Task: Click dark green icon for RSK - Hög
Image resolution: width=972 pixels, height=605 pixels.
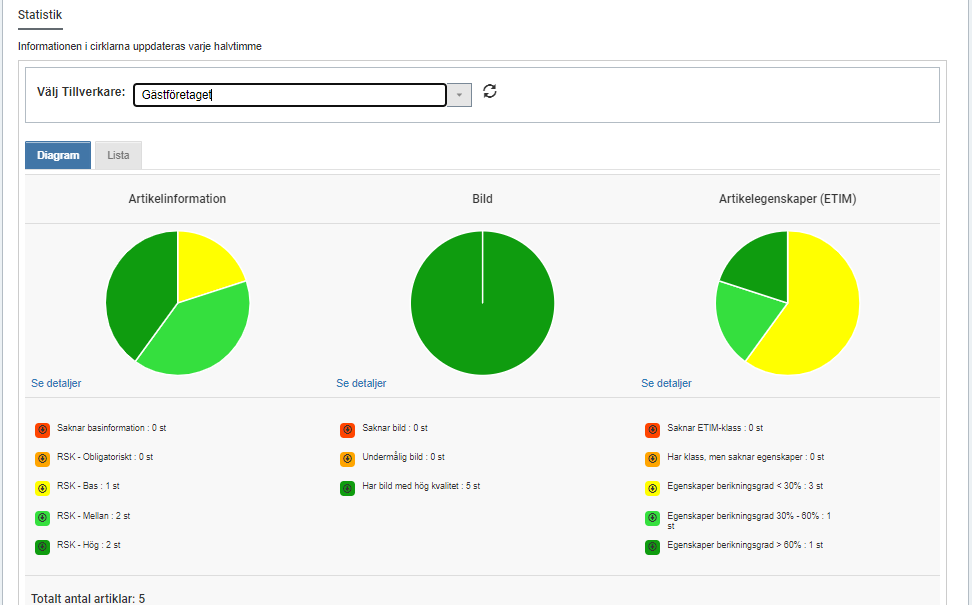Action: (42, 547)
